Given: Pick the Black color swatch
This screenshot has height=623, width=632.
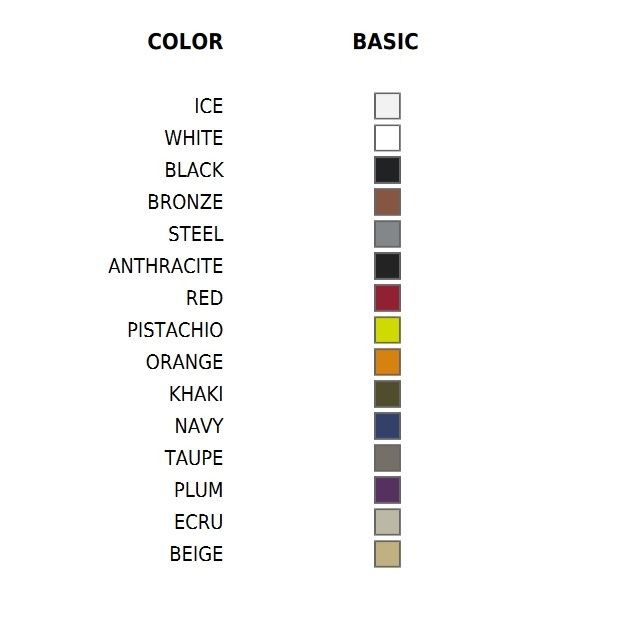Looking at the screenshot, I should click(x=387, y=170).
